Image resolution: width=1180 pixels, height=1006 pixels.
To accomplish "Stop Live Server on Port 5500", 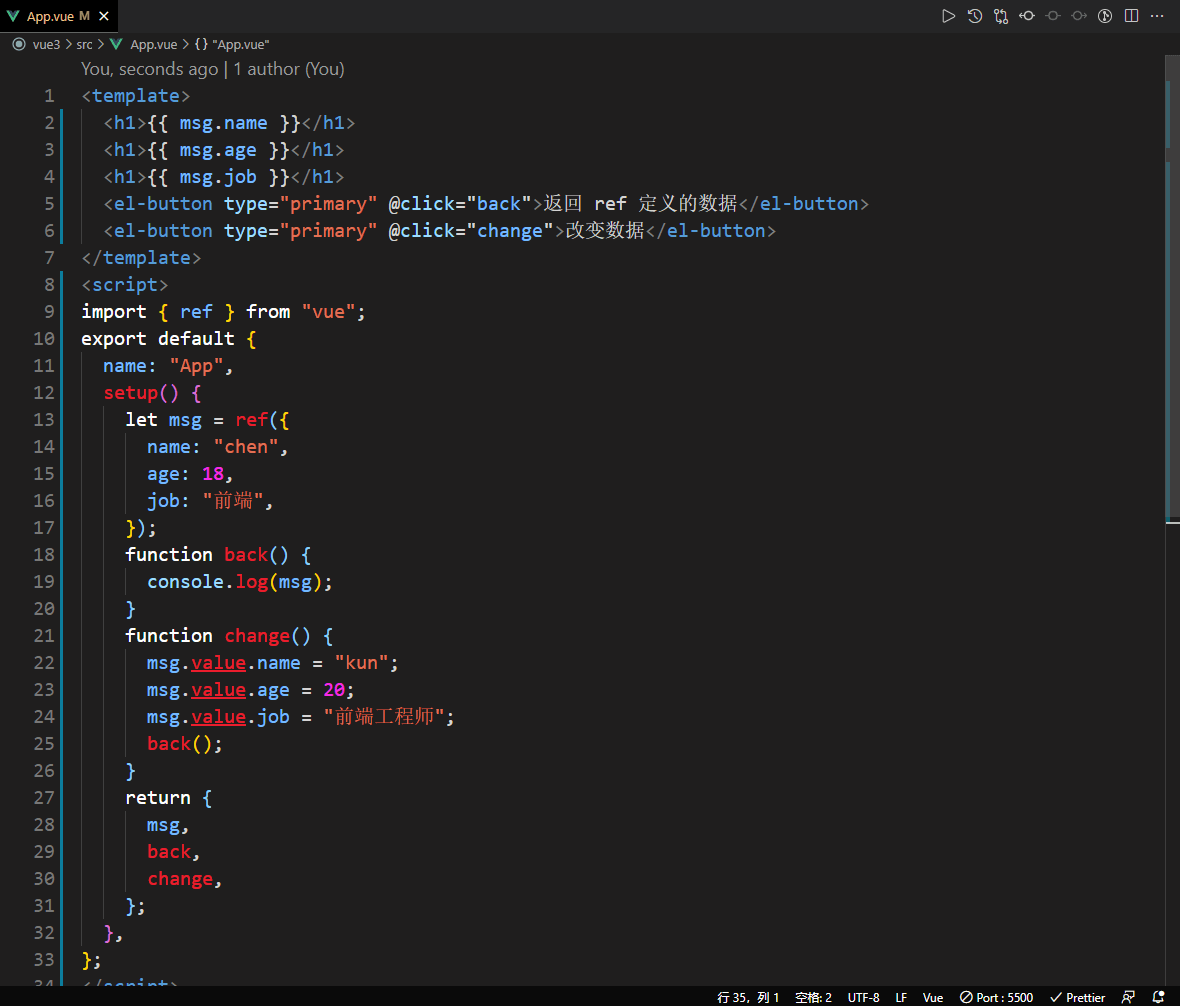I will [996, 997].
